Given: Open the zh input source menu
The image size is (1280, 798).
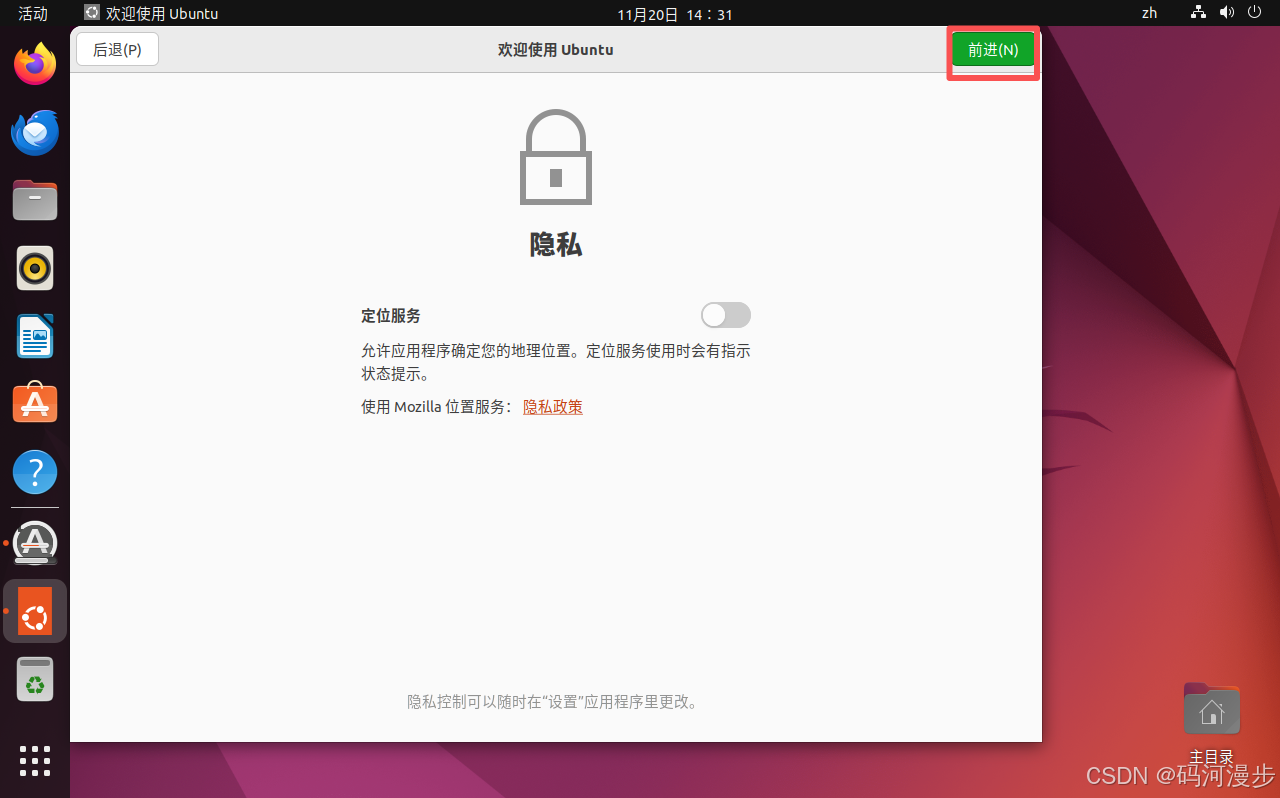Looking at the screenshot, I should (1150, 13).
